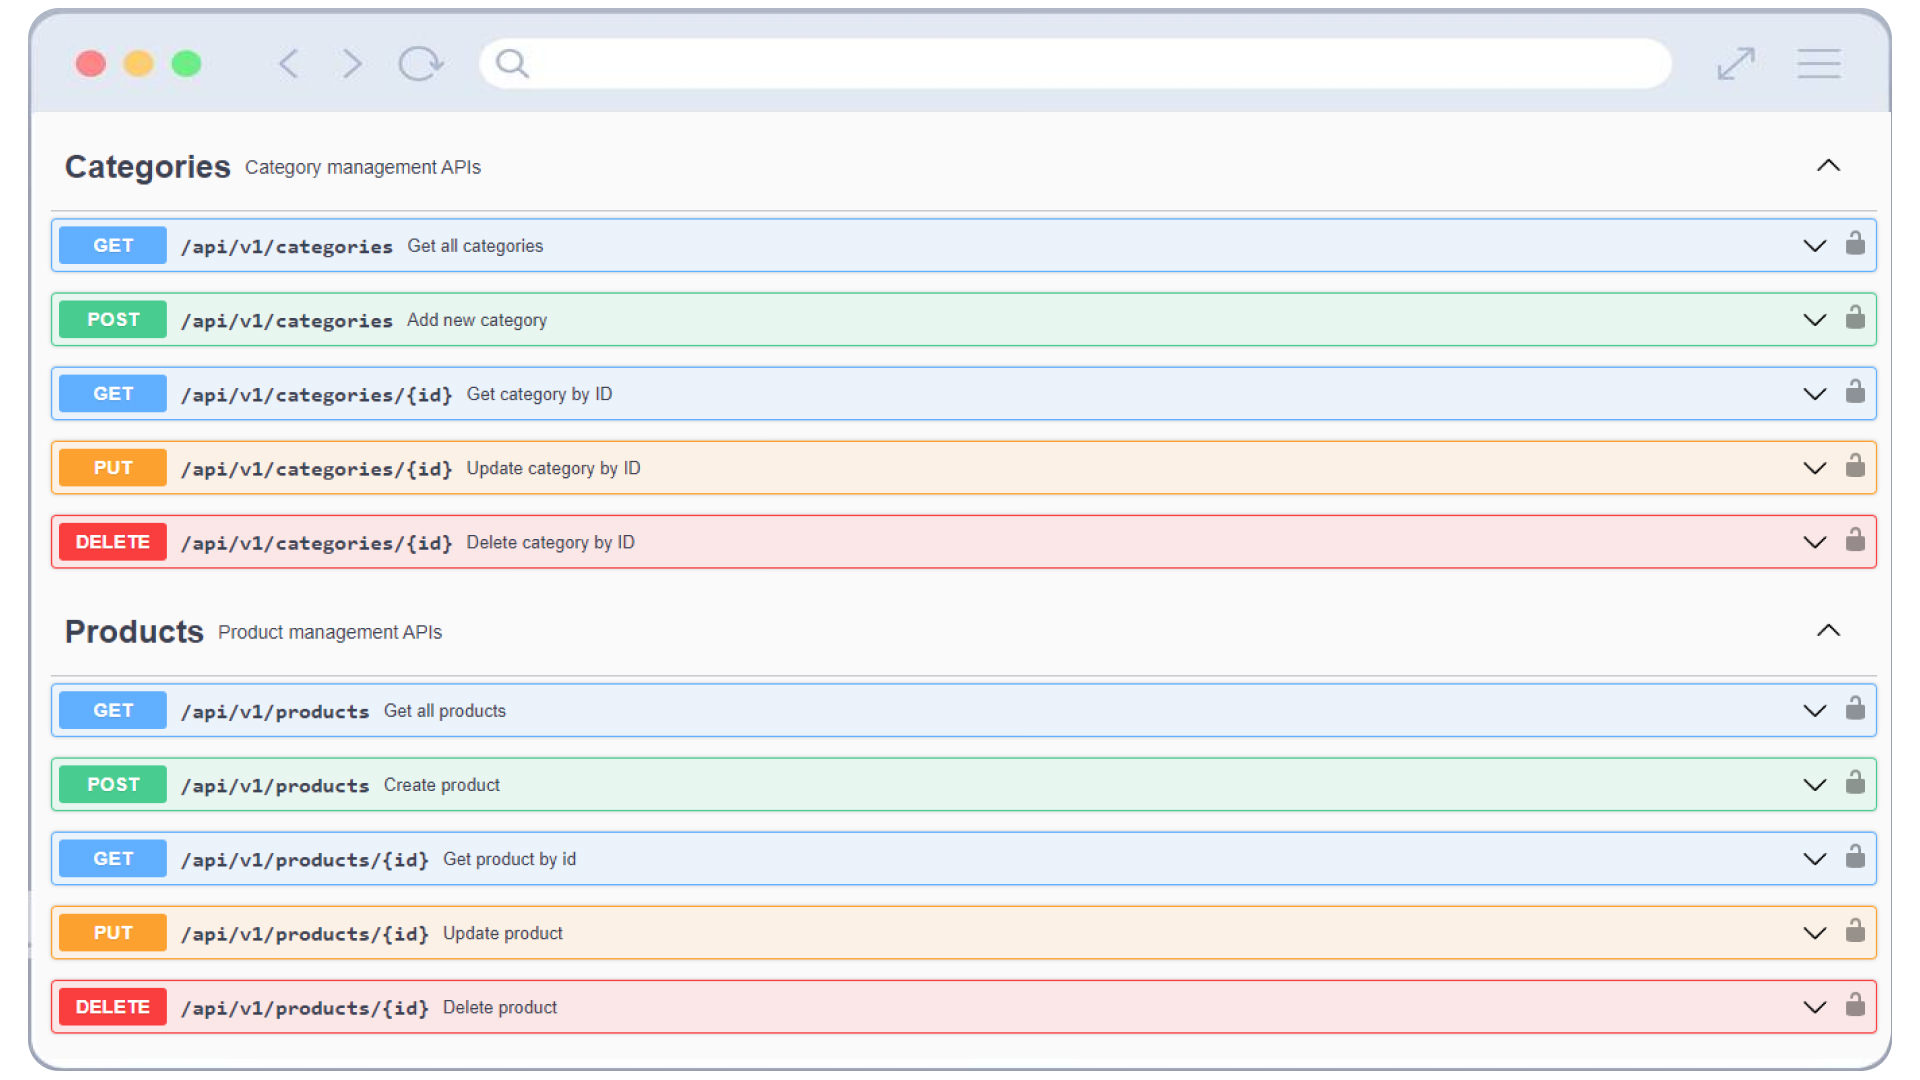Click the lock icon for Update product
Image resolution: width=1920 pixels, height=1080 pixels.
point(1855,930)
